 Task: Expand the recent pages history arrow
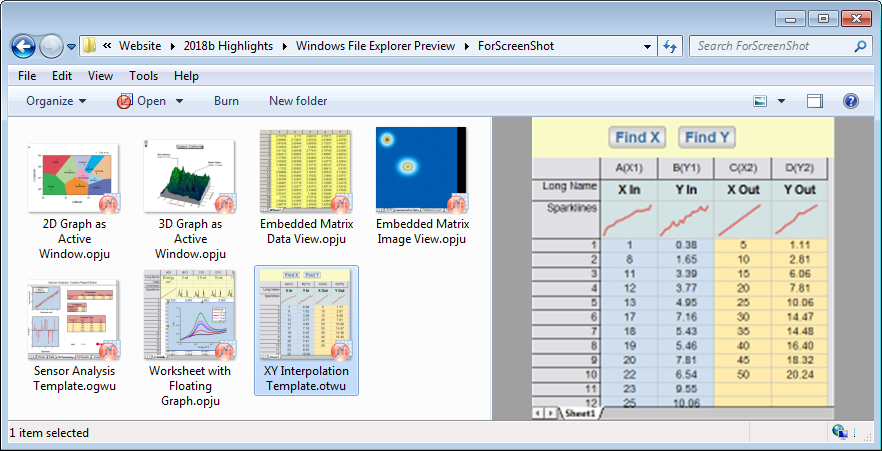[72, 47]
